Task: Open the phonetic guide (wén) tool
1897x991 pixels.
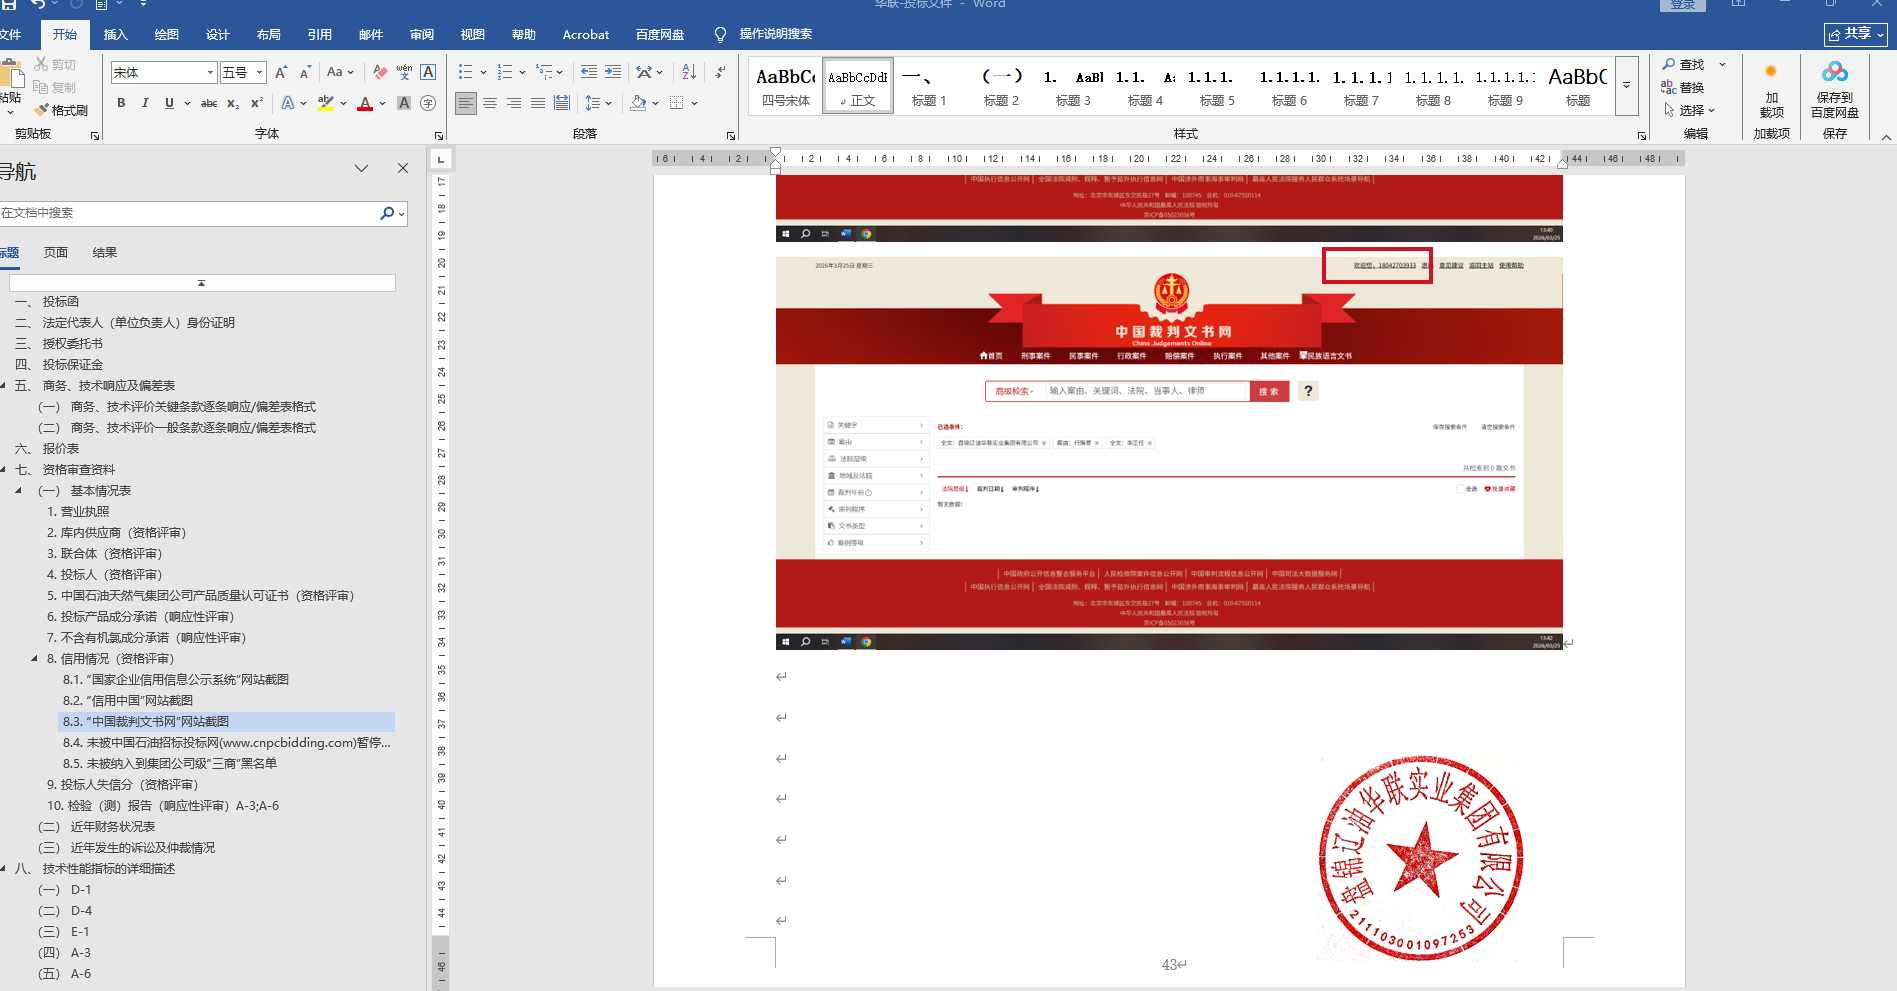Action: pyautogui.click(x=404, y=72)
